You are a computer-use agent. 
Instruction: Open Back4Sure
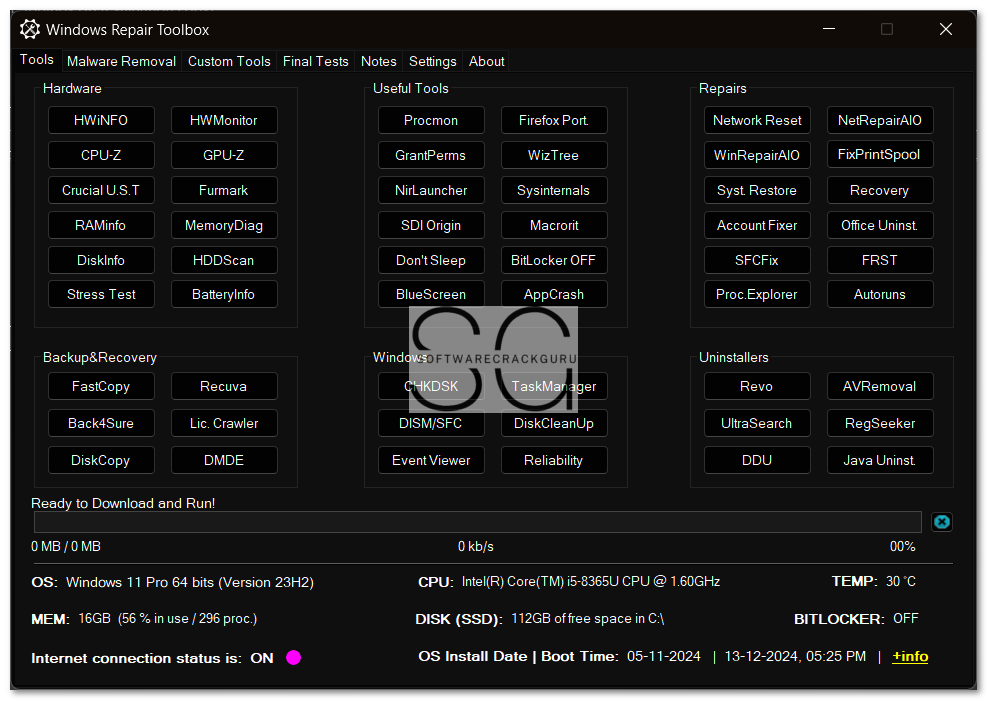(101, 423)
